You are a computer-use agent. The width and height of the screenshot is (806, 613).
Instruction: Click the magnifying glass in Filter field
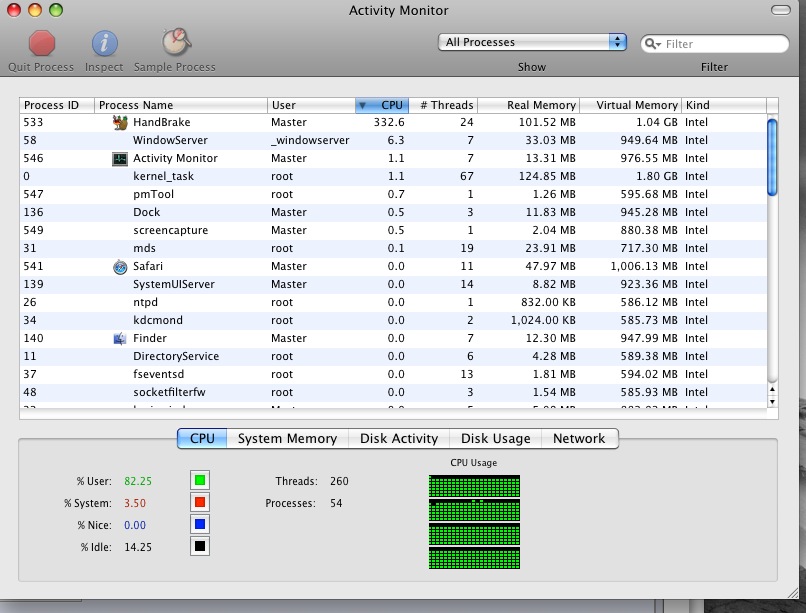pyautogui.click(x=652, y=44)
